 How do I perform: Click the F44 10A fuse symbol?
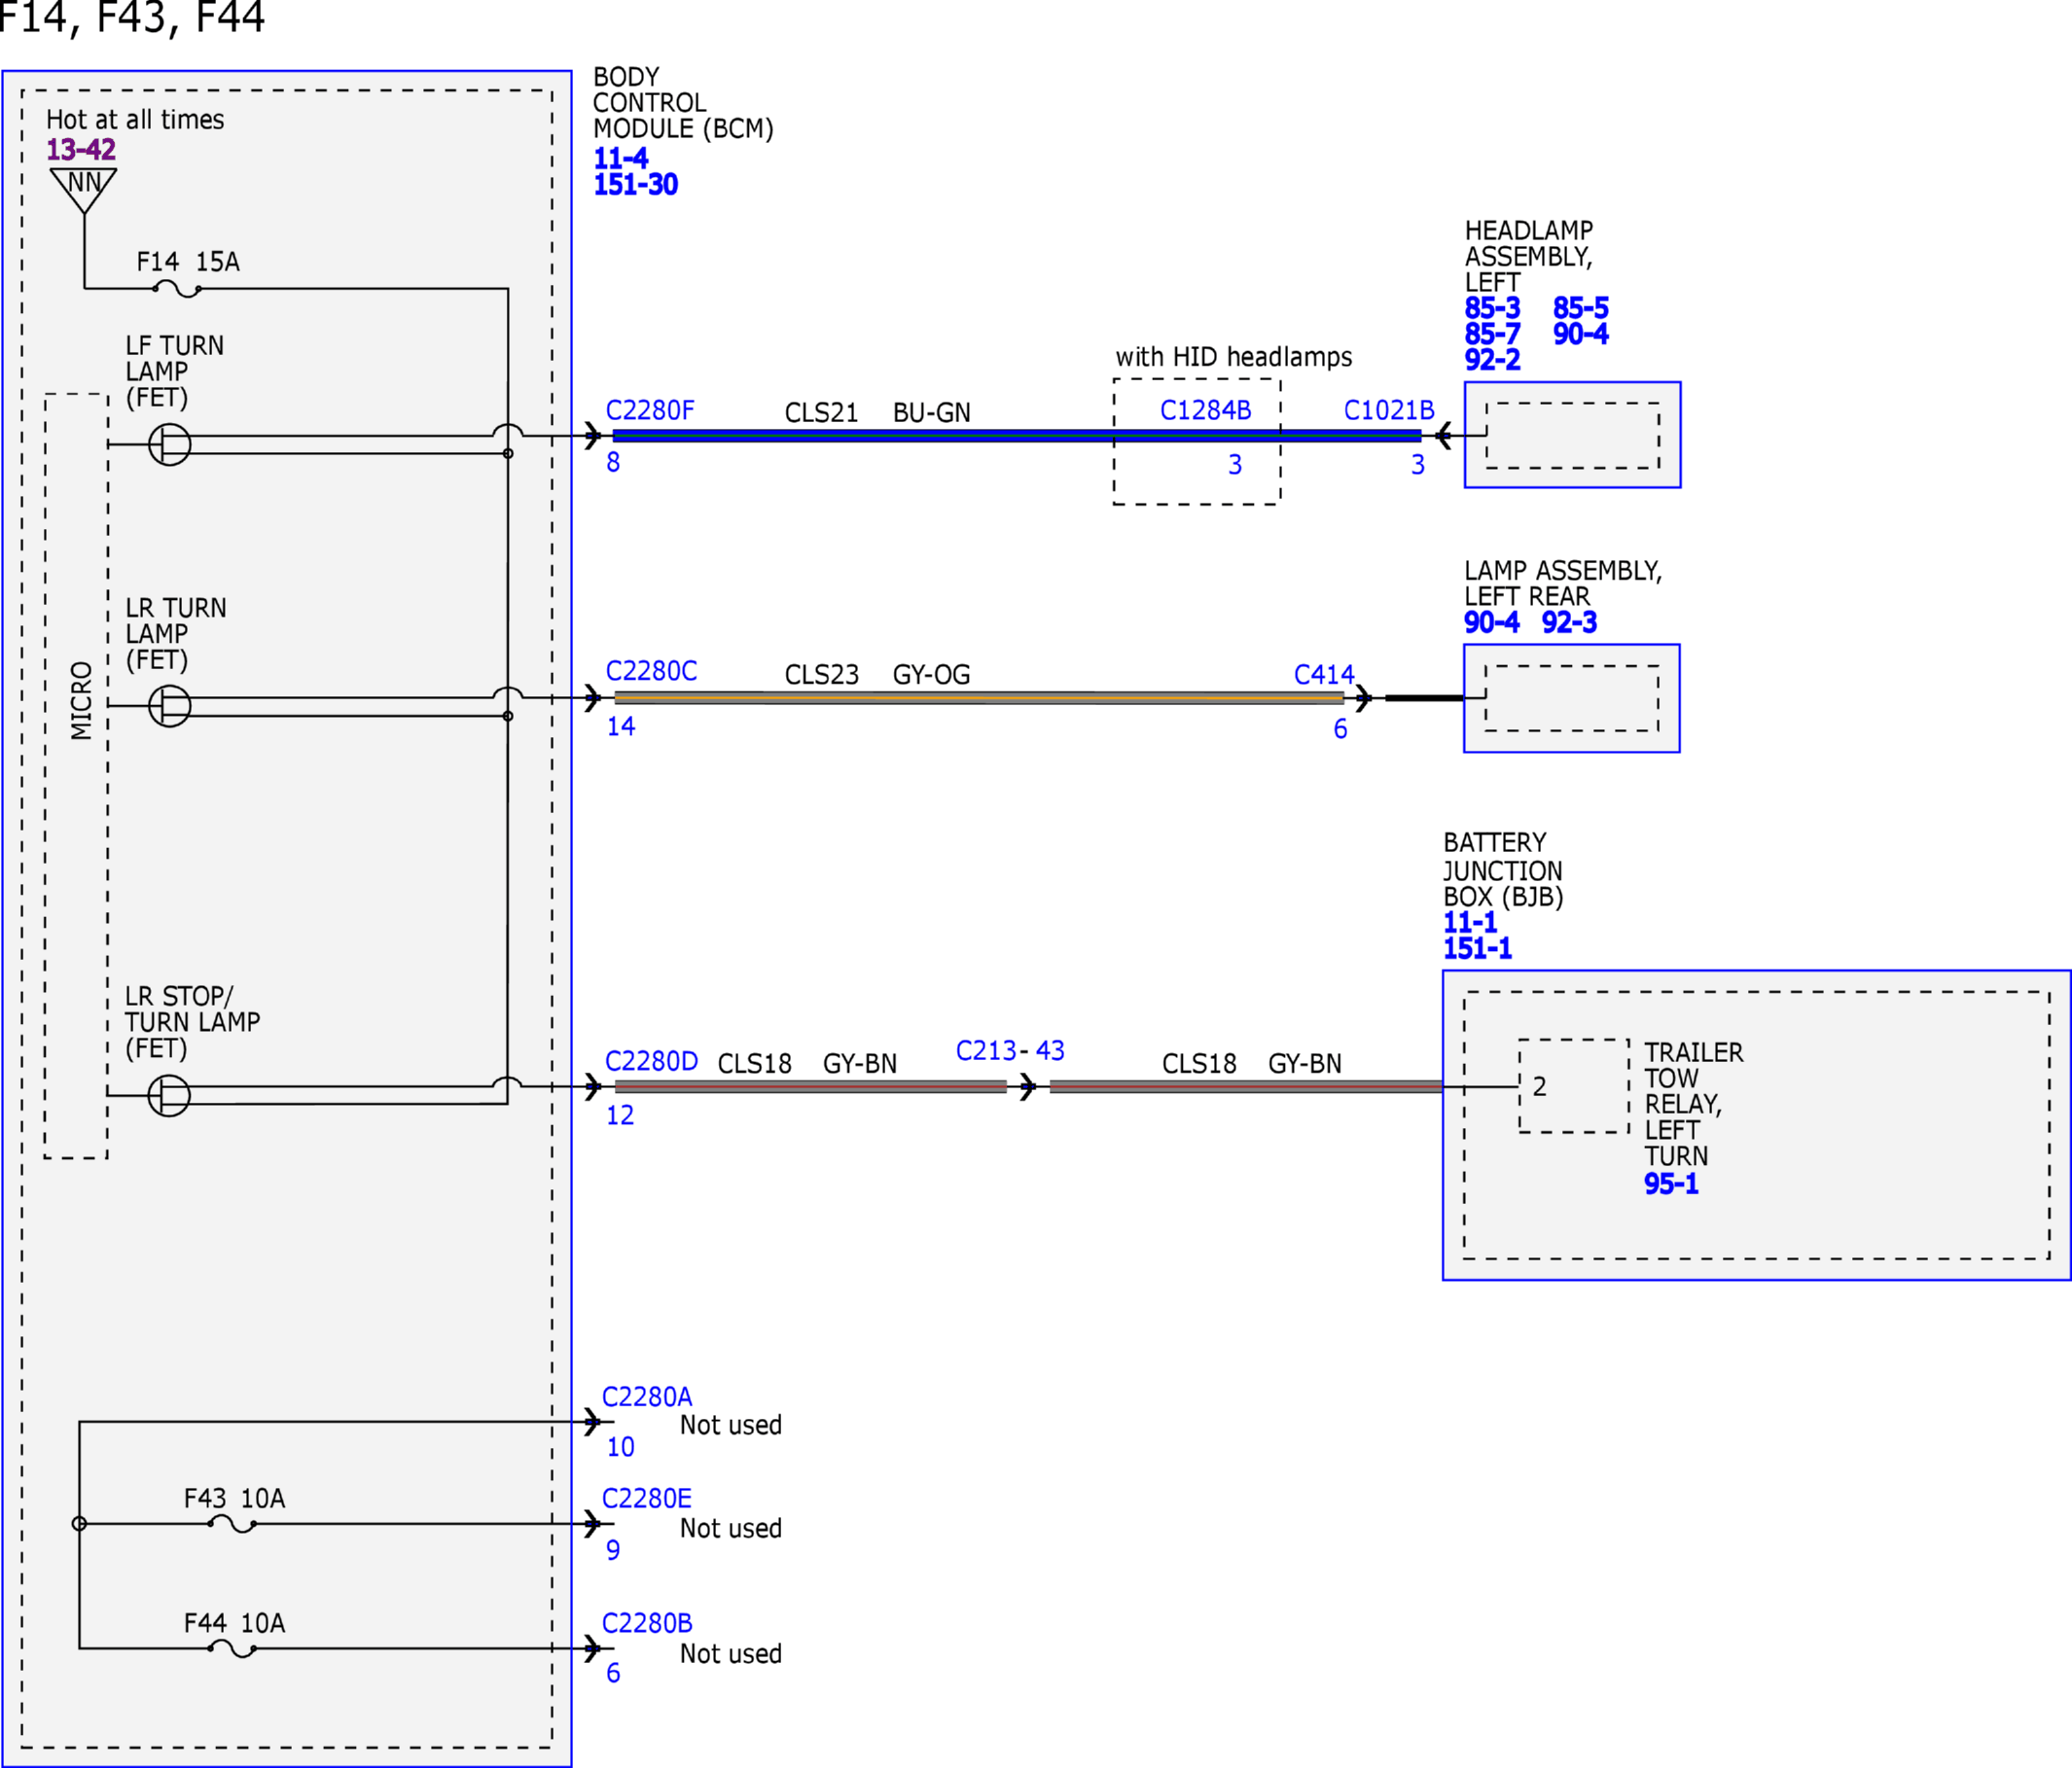232,1648
